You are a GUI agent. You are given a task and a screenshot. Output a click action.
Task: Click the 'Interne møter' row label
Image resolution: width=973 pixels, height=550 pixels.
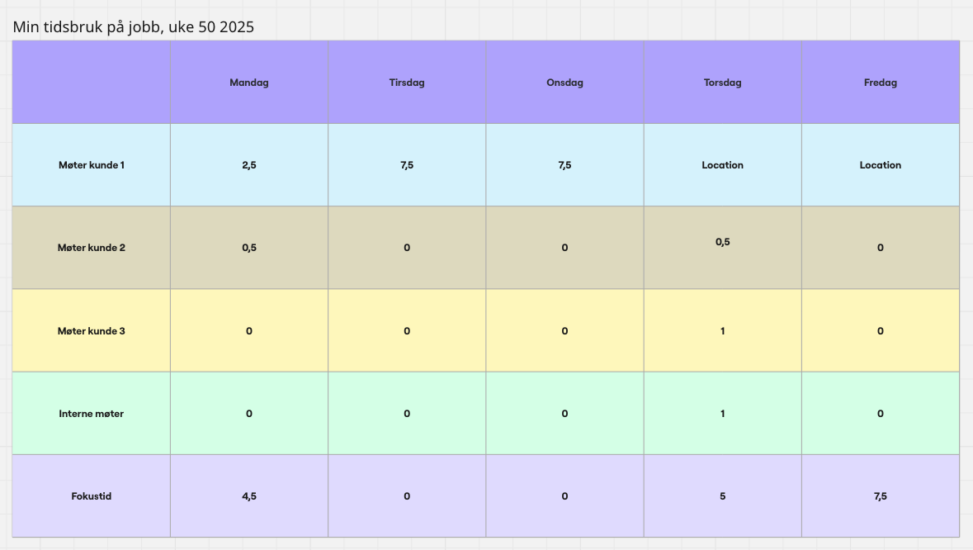(91, 414)
